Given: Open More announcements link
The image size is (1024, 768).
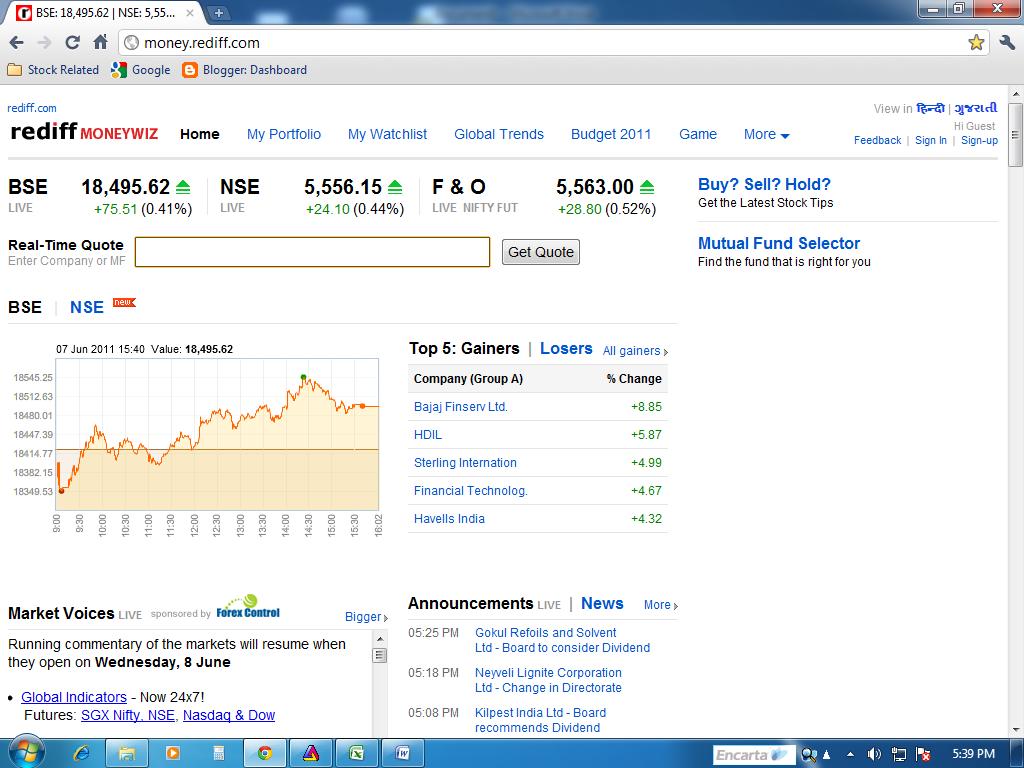Looking at the screenshot, I should (x=660, y=605).
